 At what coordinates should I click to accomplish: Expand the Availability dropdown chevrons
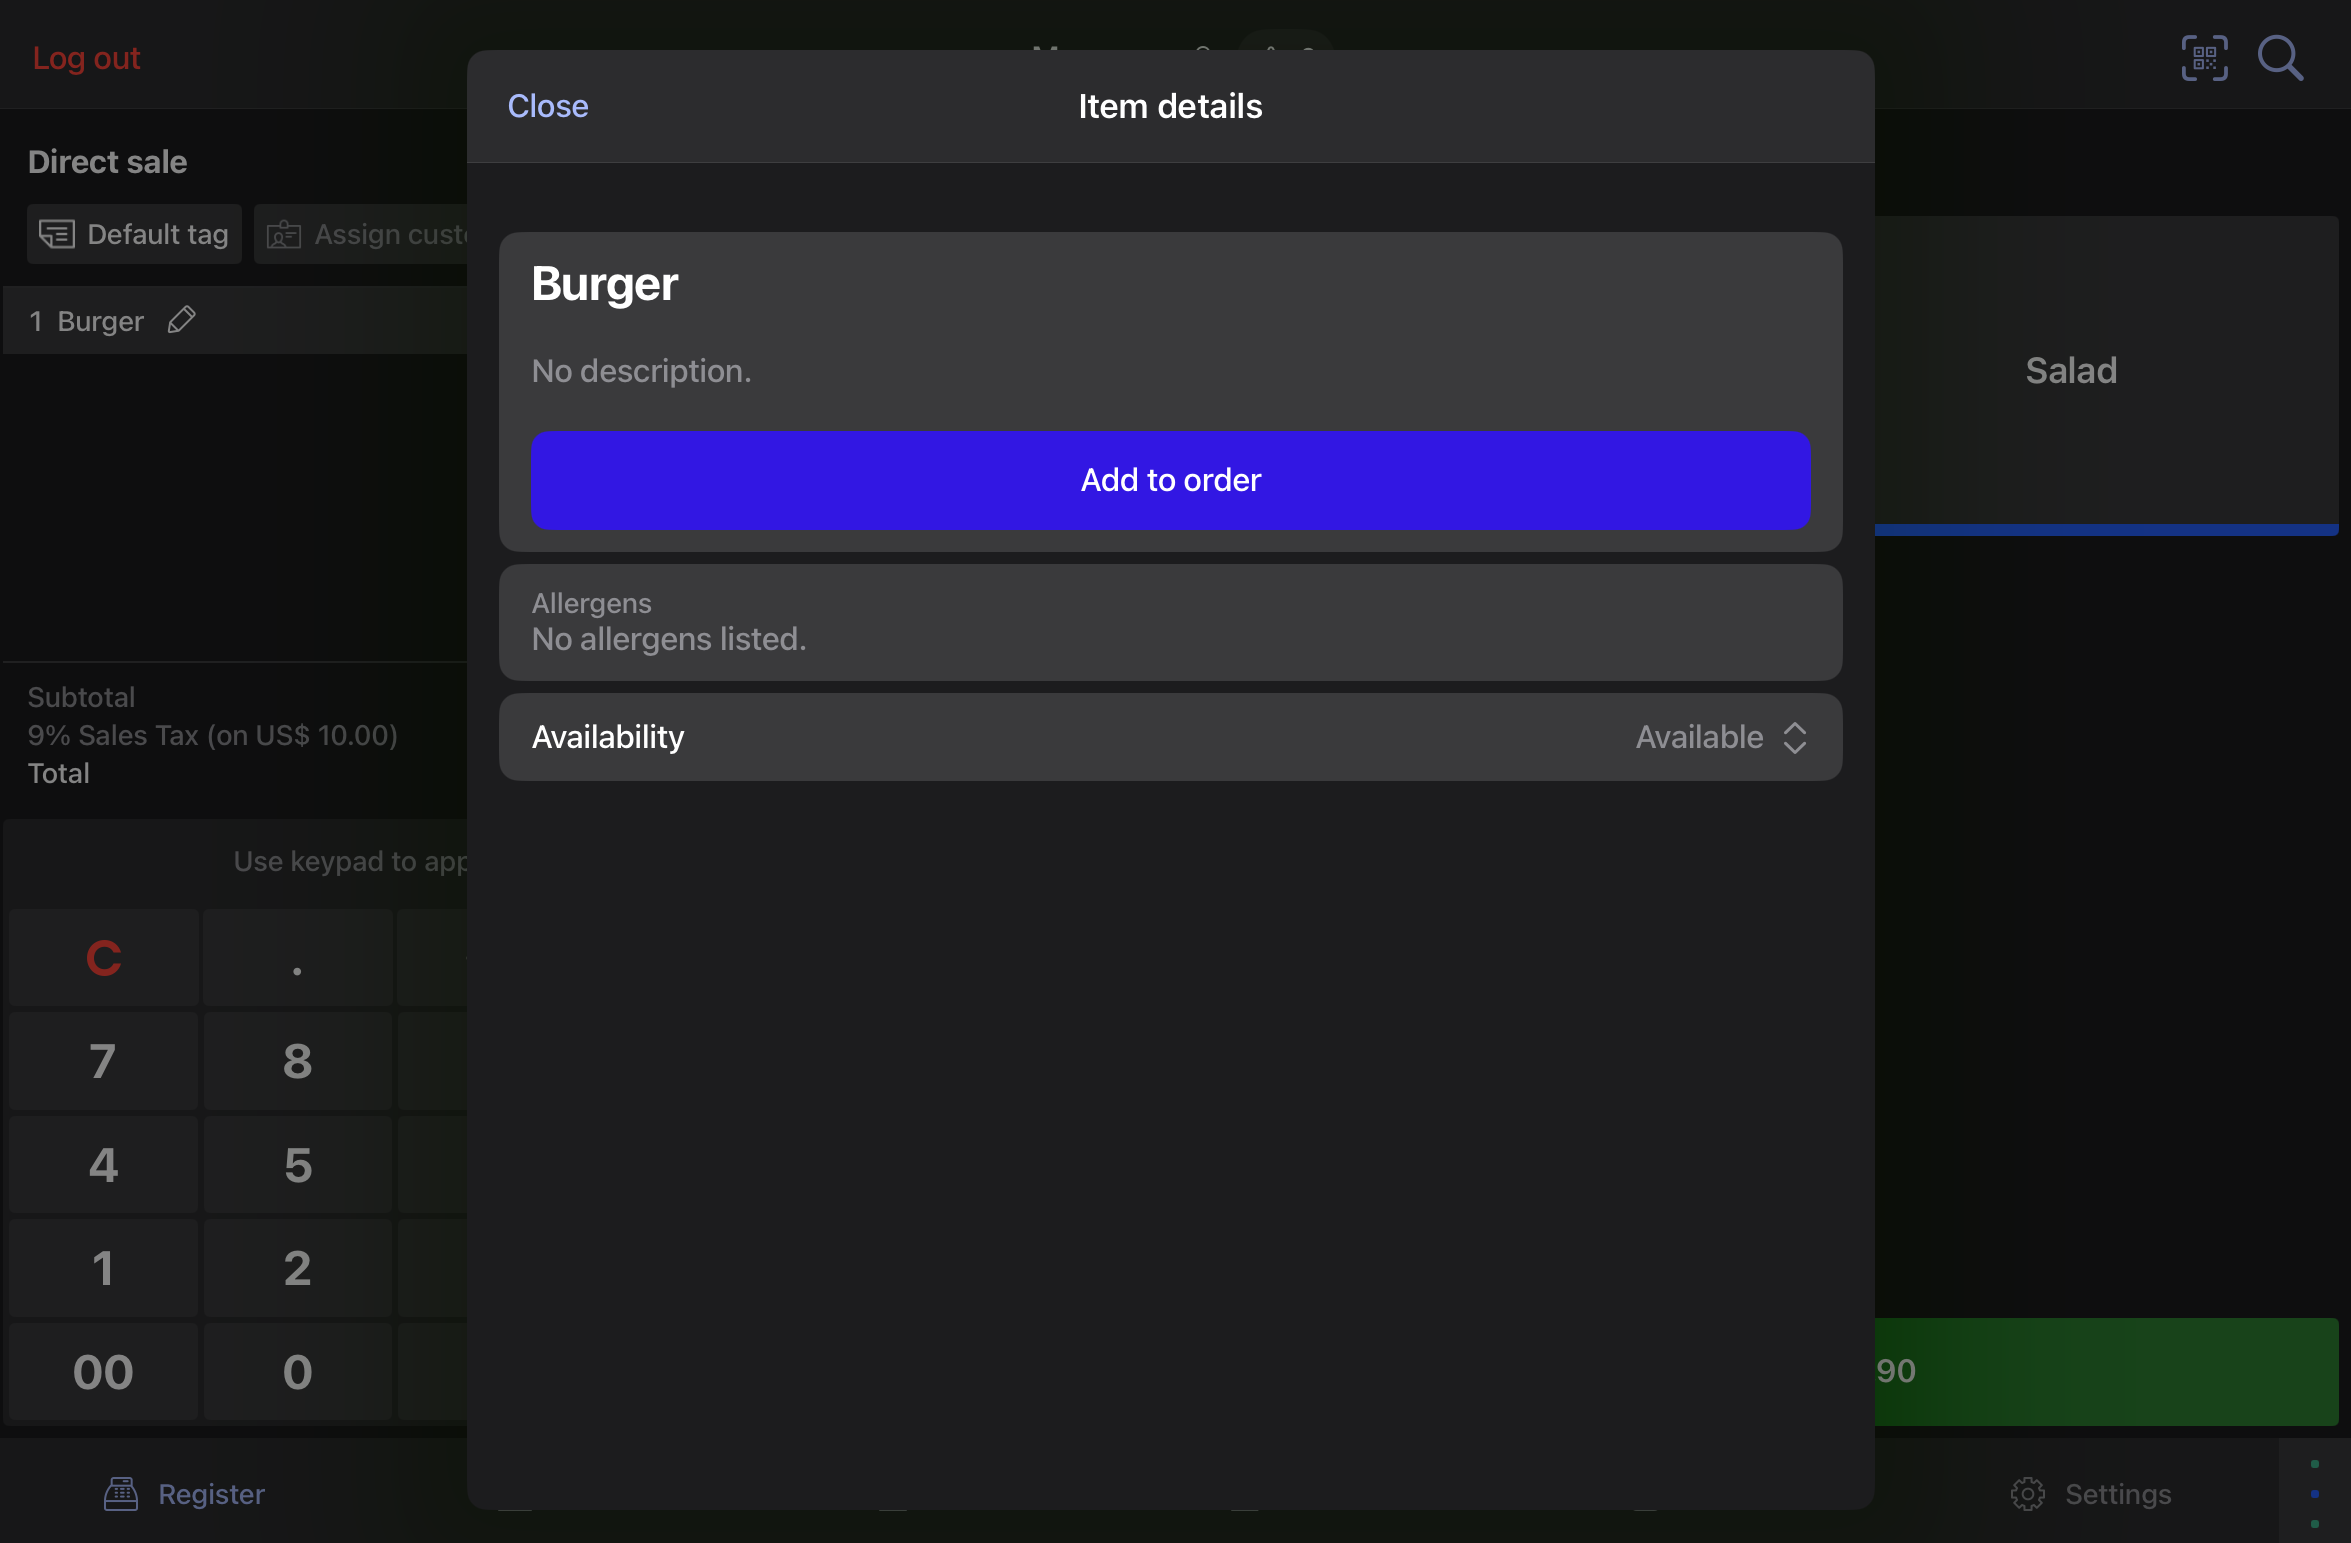click(x=1795, y=737)
